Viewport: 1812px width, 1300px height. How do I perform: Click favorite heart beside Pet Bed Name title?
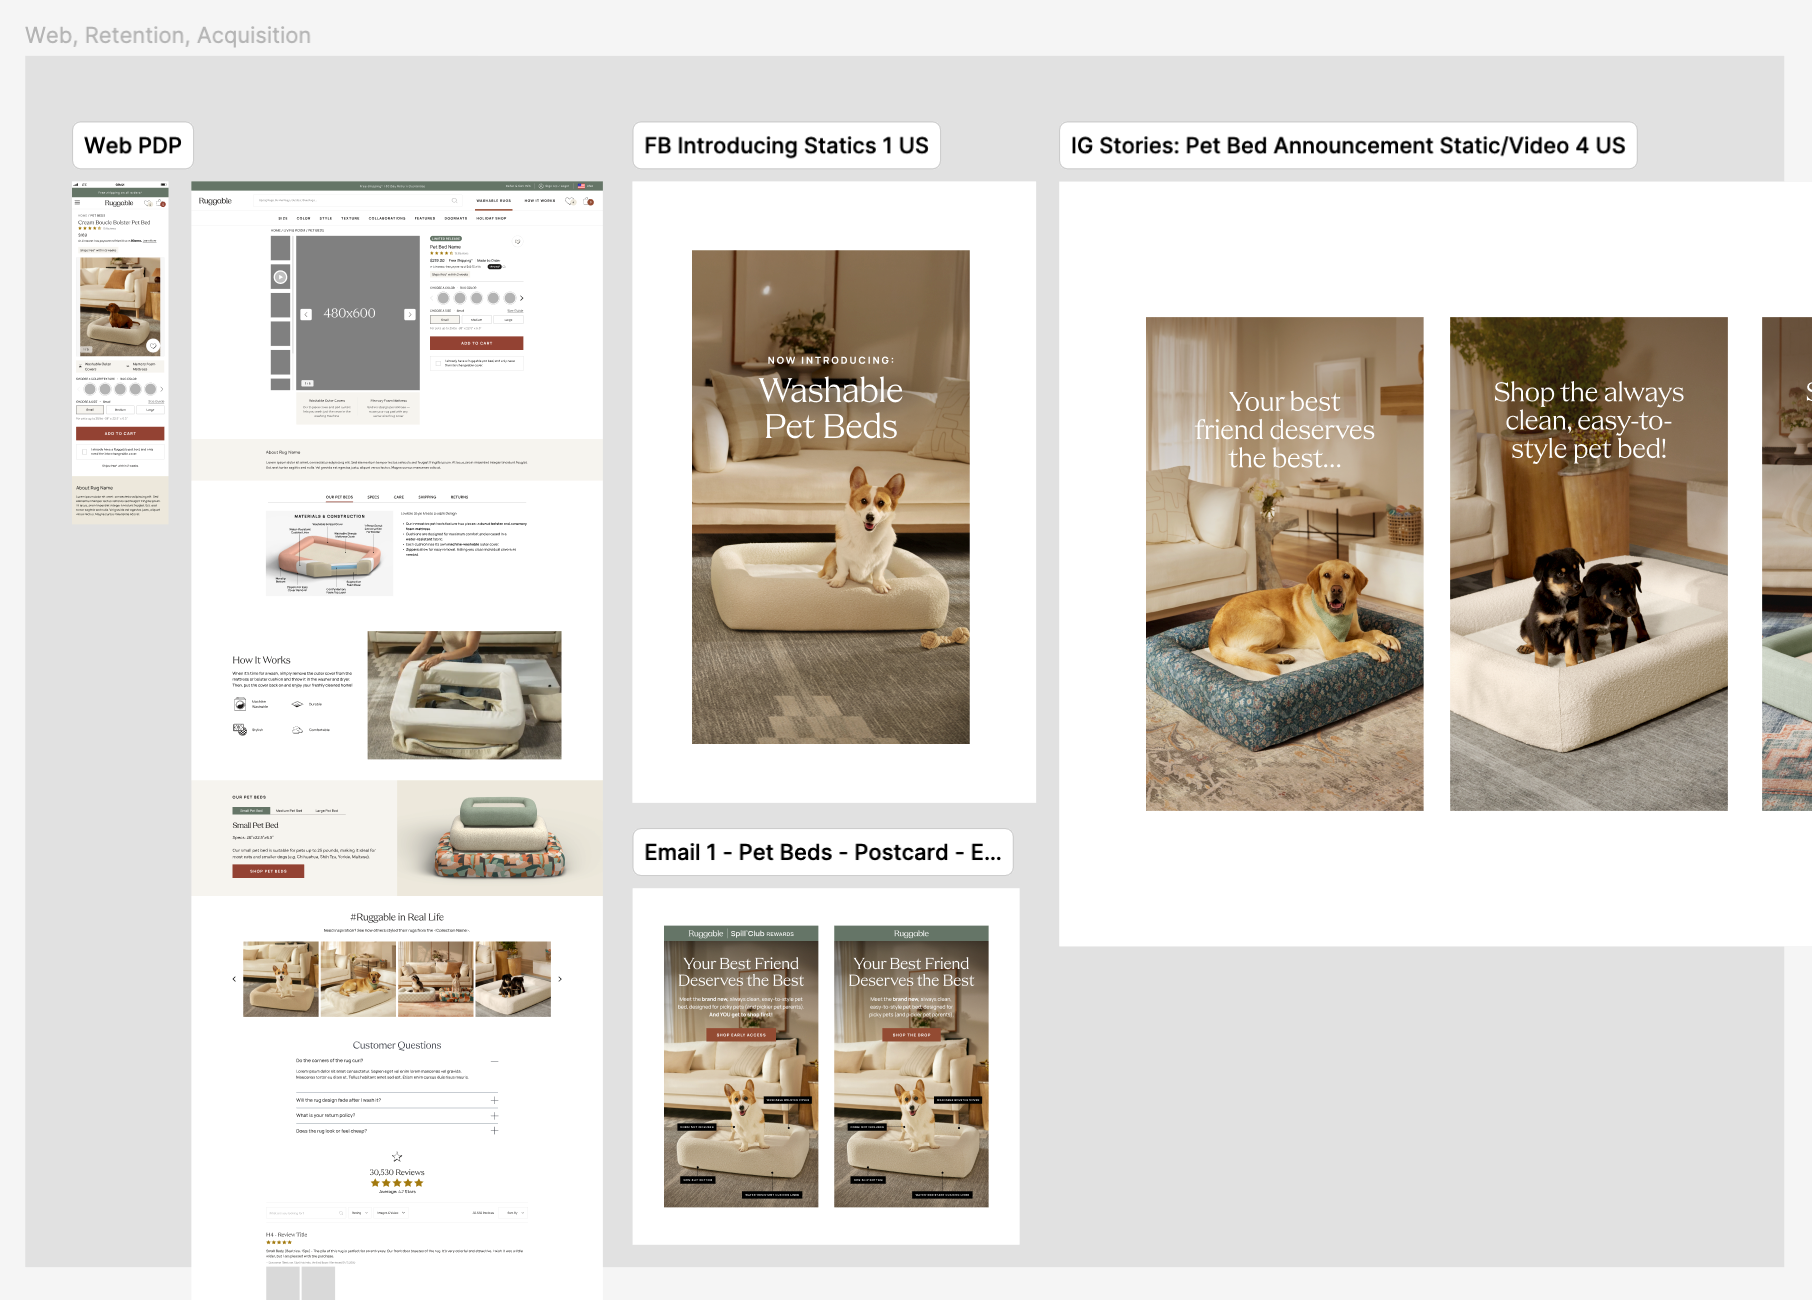517,241
